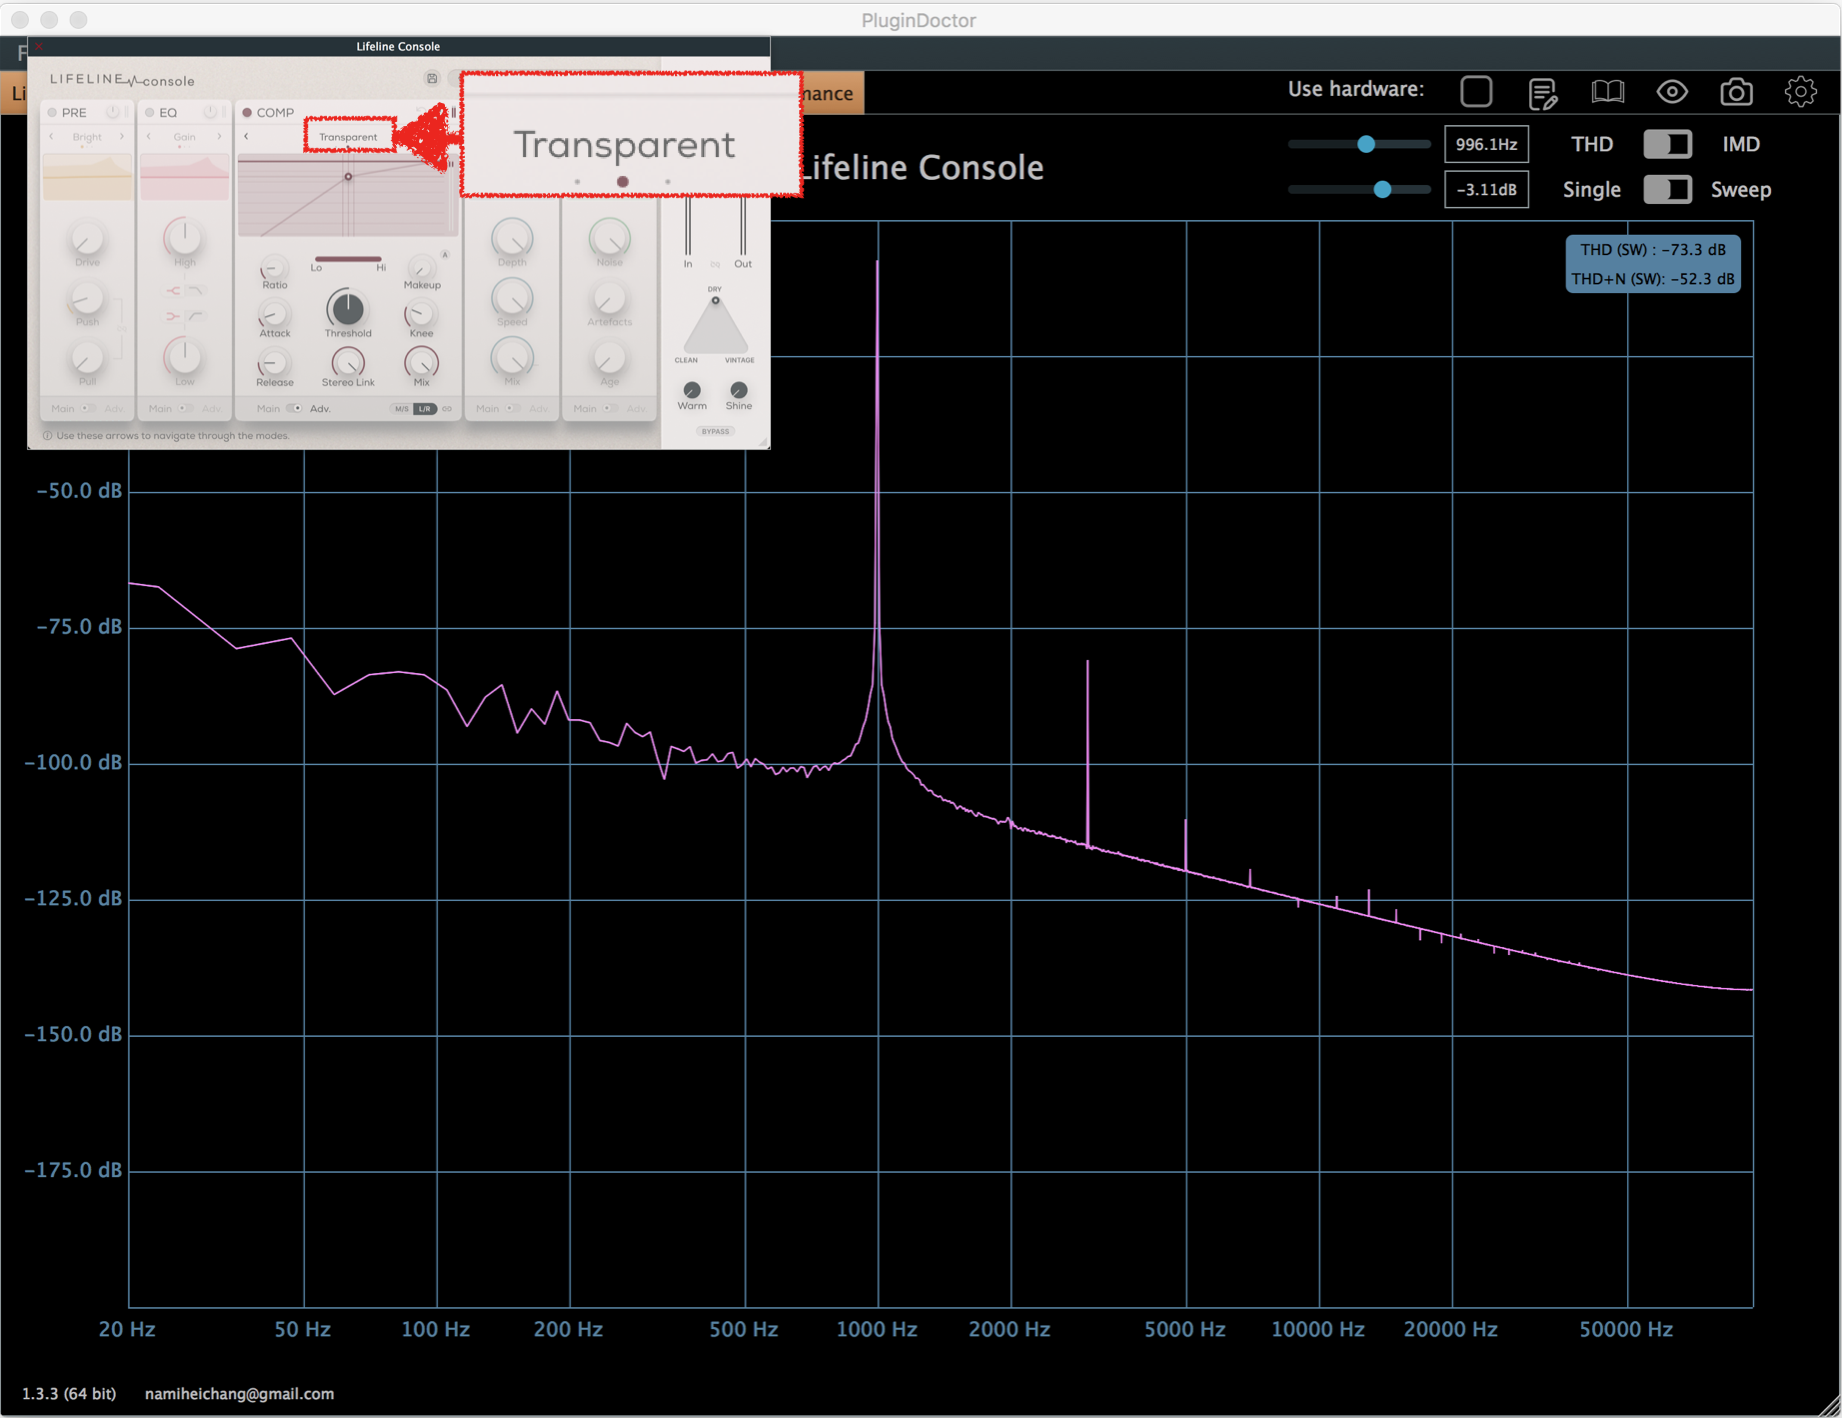Open the notes editor icon
Screen dimensions: 1842x1418
coord(1542,93)
